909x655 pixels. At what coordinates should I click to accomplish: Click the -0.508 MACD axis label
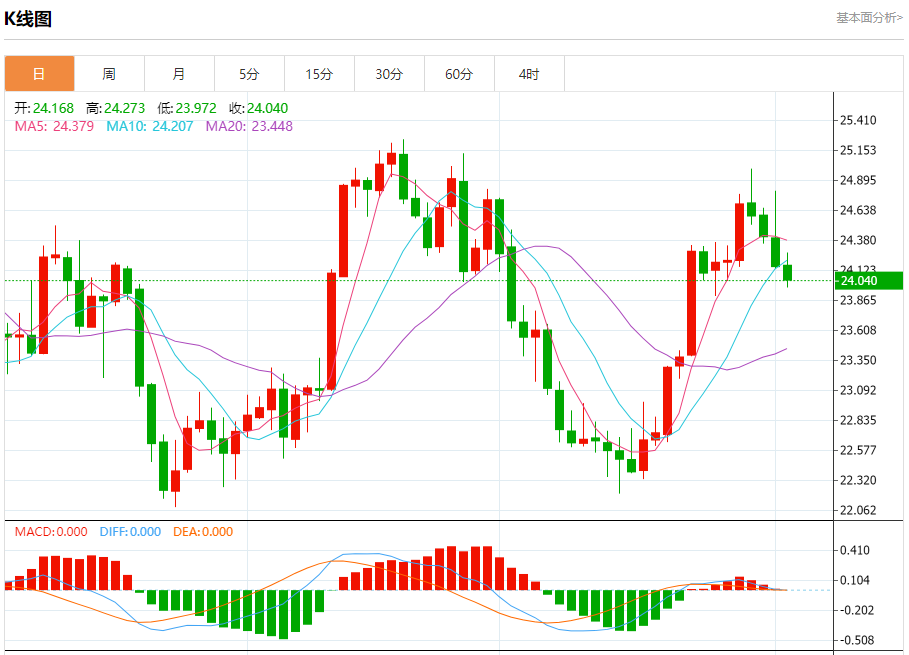(x=855, y=641)
